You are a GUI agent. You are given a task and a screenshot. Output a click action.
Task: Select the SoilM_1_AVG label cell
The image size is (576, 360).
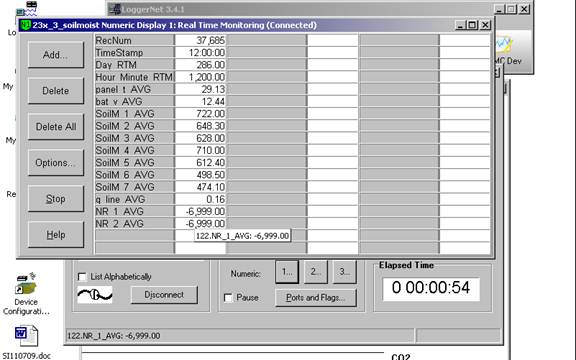click(134, 114)
